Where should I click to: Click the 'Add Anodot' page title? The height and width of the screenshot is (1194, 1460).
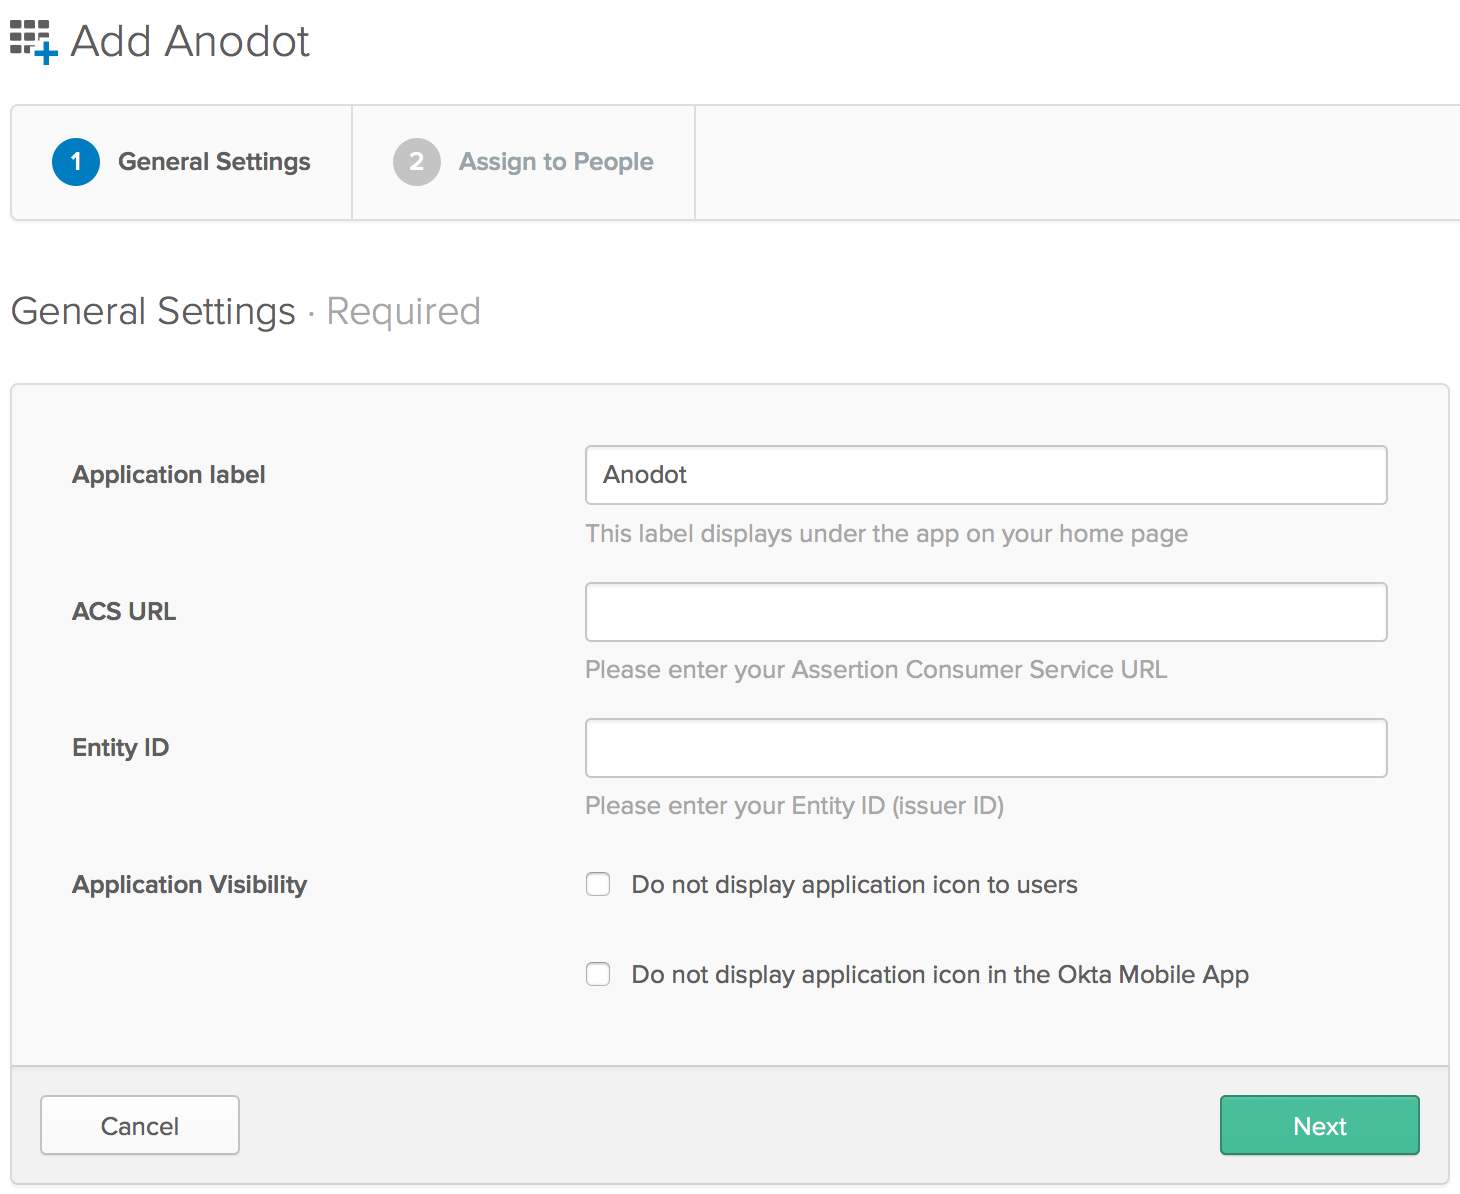point(190,42)
